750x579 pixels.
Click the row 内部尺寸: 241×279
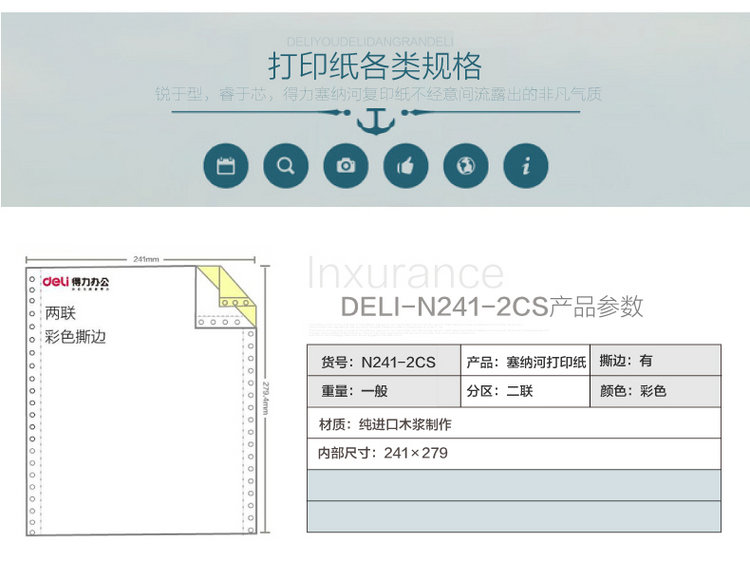point(514,454)
